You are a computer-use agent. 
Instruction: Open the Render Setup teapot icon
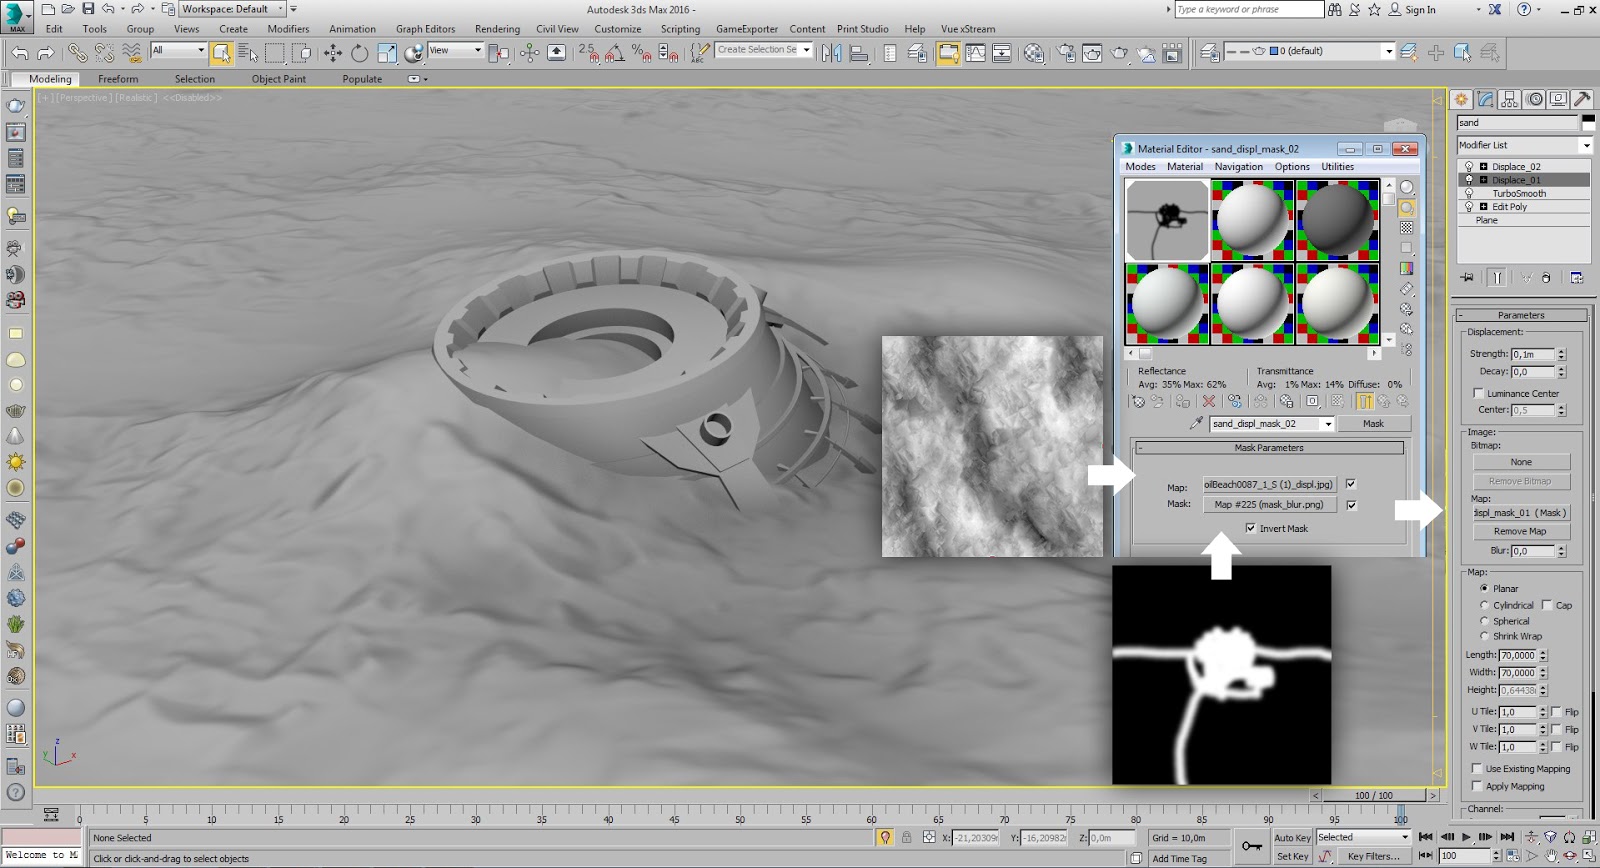coord(1067,53)
